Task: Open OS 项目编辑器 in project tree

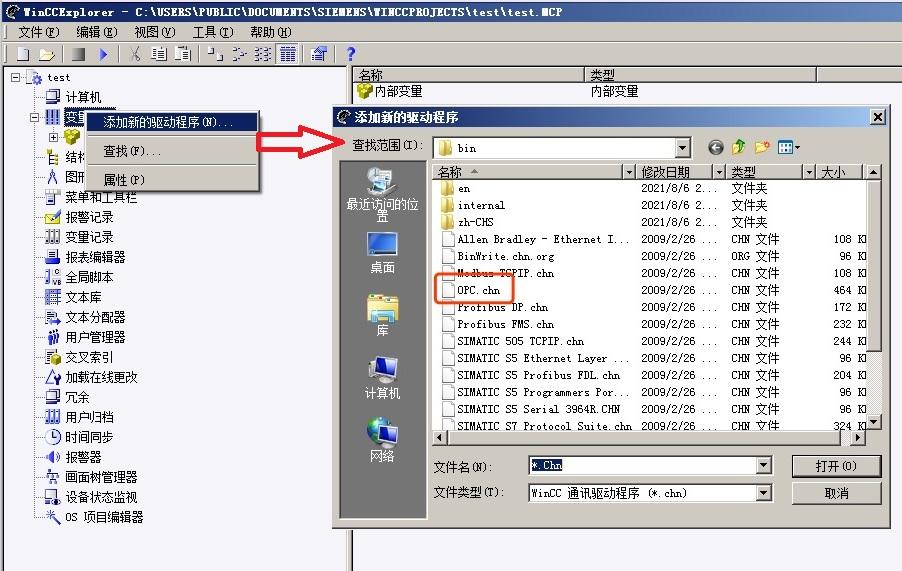Action: [104, 517]
